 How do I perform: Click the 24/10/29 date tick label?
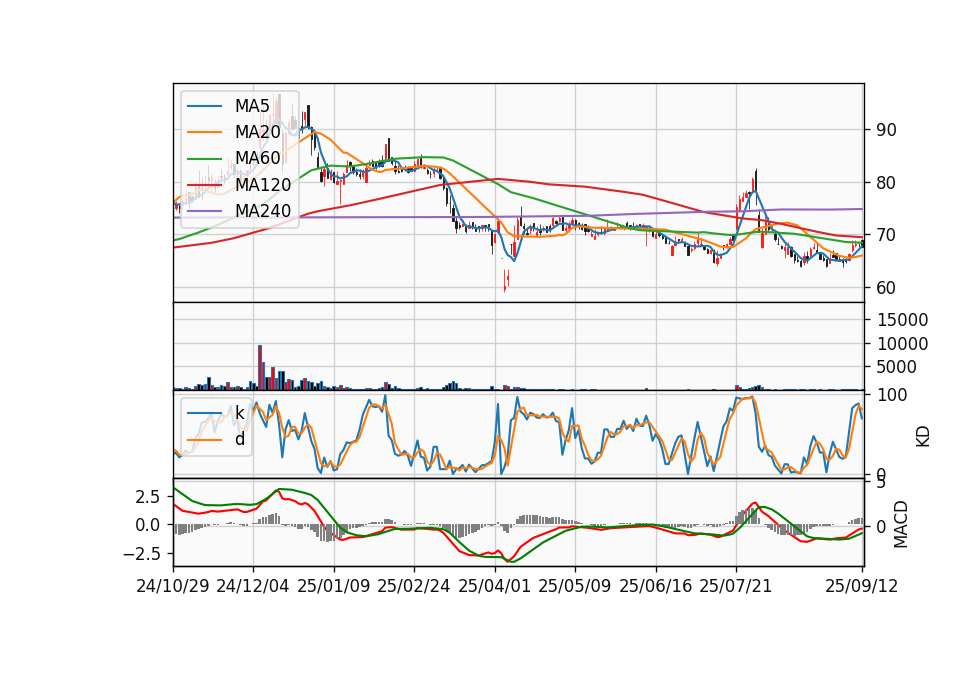[x=173, y=586]
